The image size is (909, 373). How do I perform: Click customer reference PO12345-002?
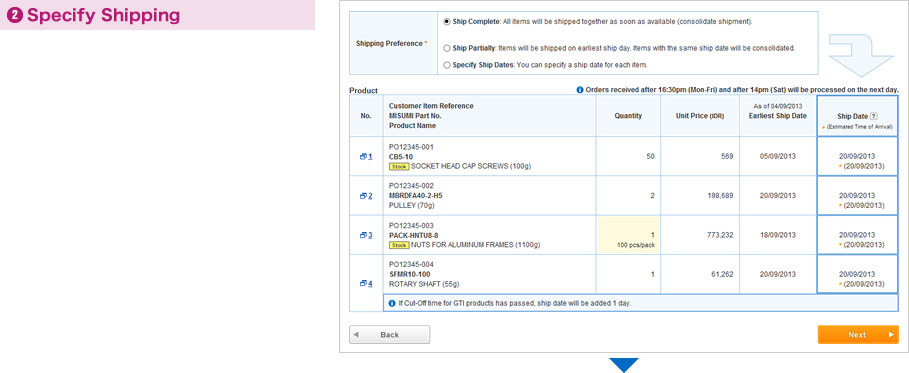click(x=411, y=186)
